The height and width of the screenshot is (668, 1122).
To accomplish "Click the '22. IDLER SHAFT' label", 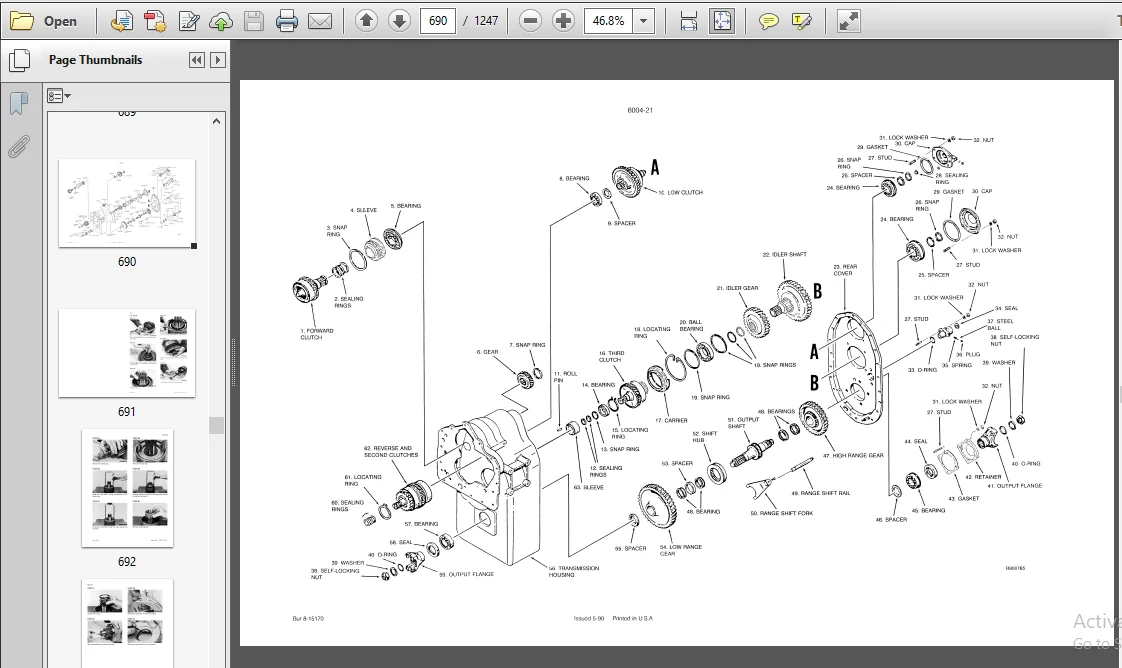I will coord(784,255).
